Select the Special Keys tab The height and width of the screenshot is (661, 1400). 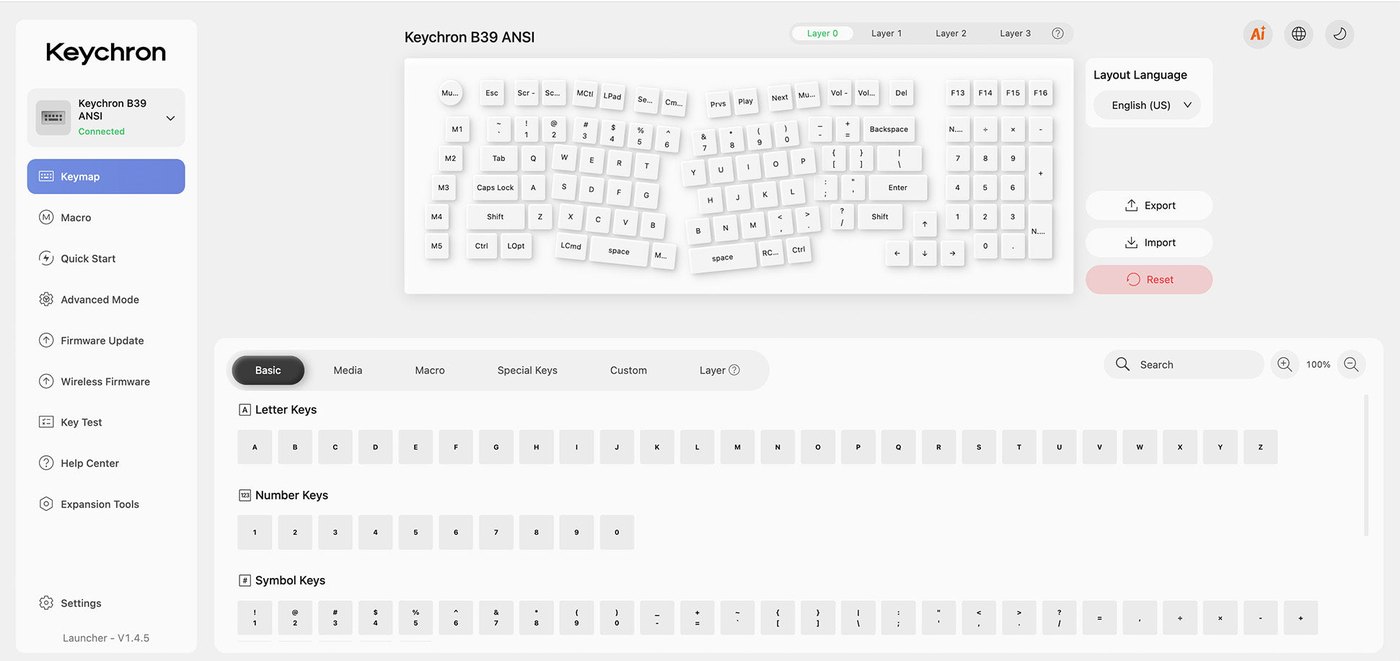pyautogui.click(x=527, y=370)
